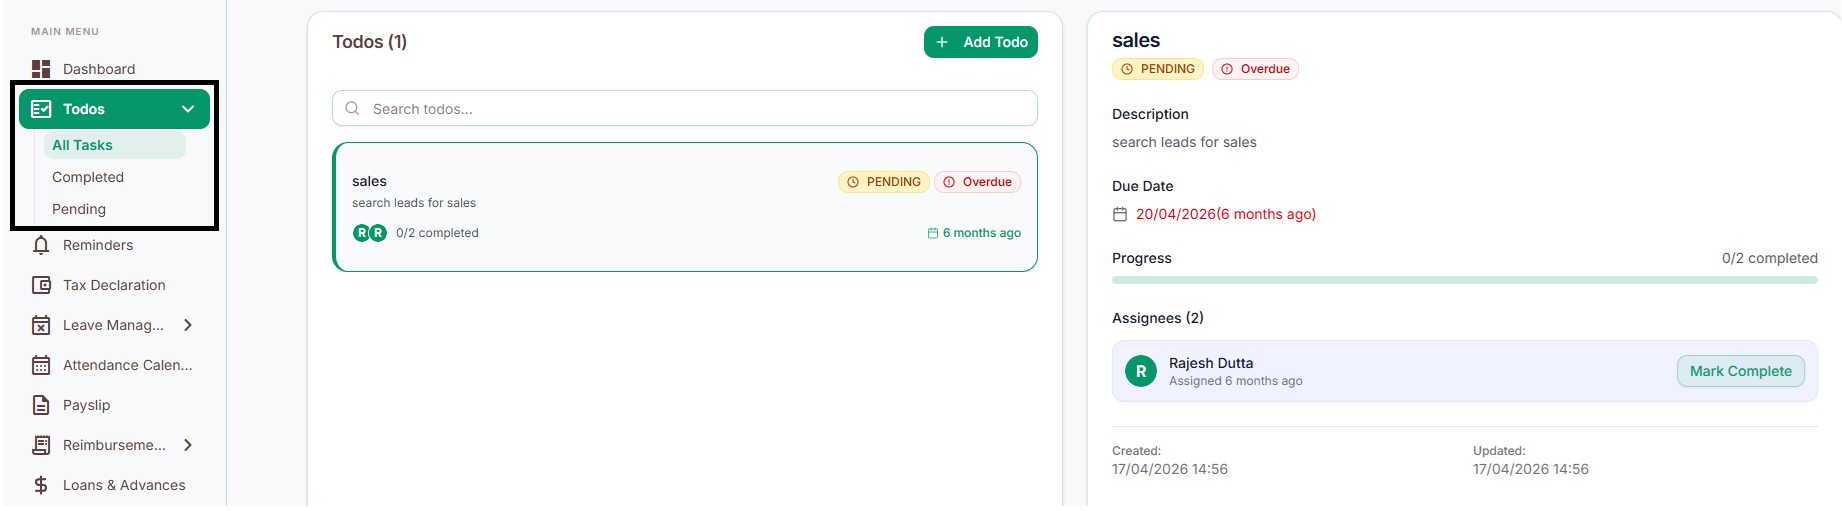This screenshot has height=511, width=1842.
Task: Click the Created timestamp 17/04/2026 14:56
Action: point(1170,469)
